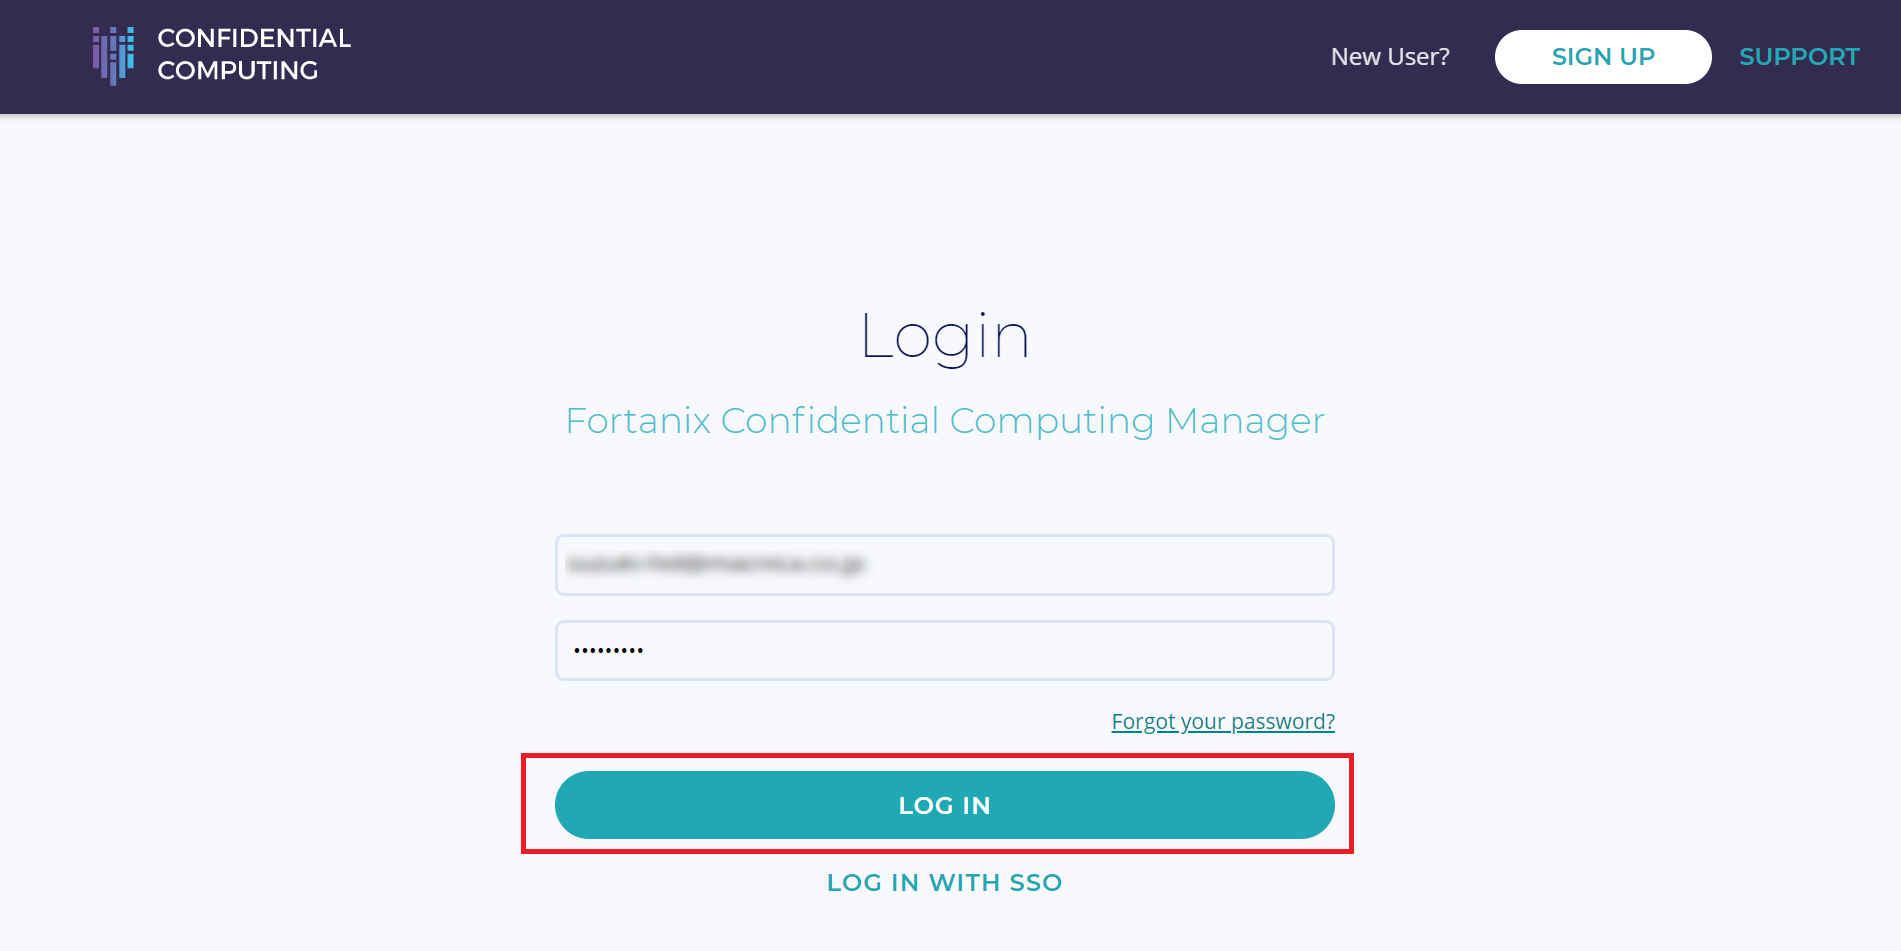Viewport: 1901px width, 951px height.
Task: Click the empty right side of email field
Action: (1100, 565)
